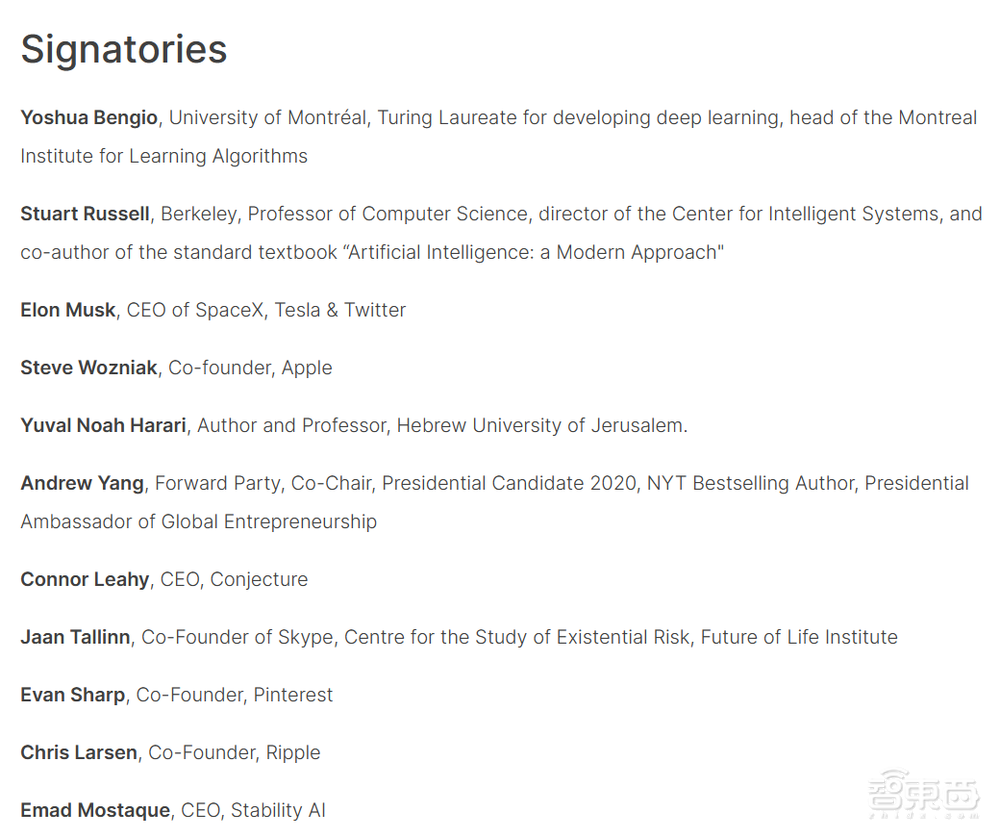Select the name Jaan Tallinn
The height and width of the screenshot is (838, 1000).
click(75, 638)
